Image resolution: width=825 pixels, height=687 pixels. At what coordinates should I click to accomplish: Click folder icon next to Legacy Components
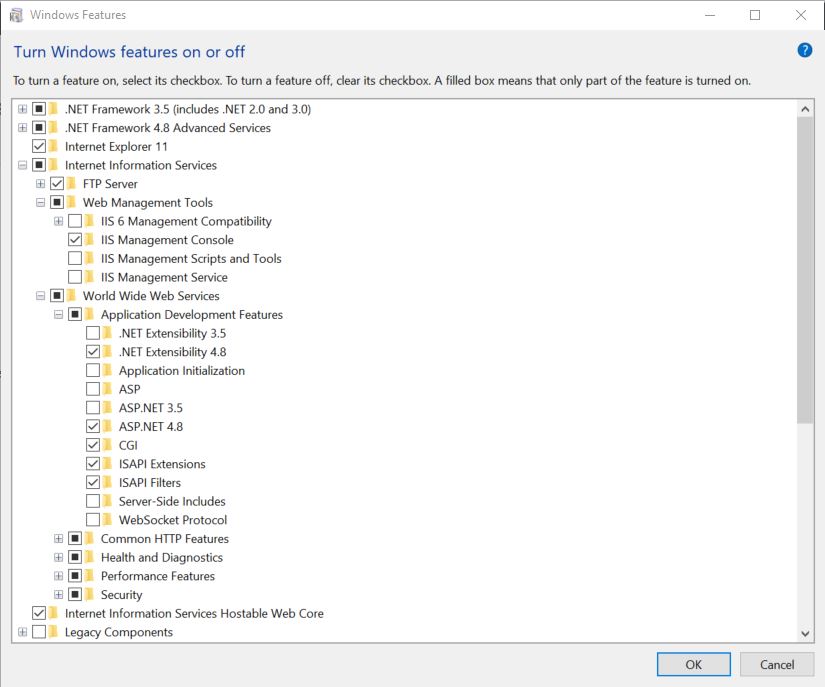[54, 632]
